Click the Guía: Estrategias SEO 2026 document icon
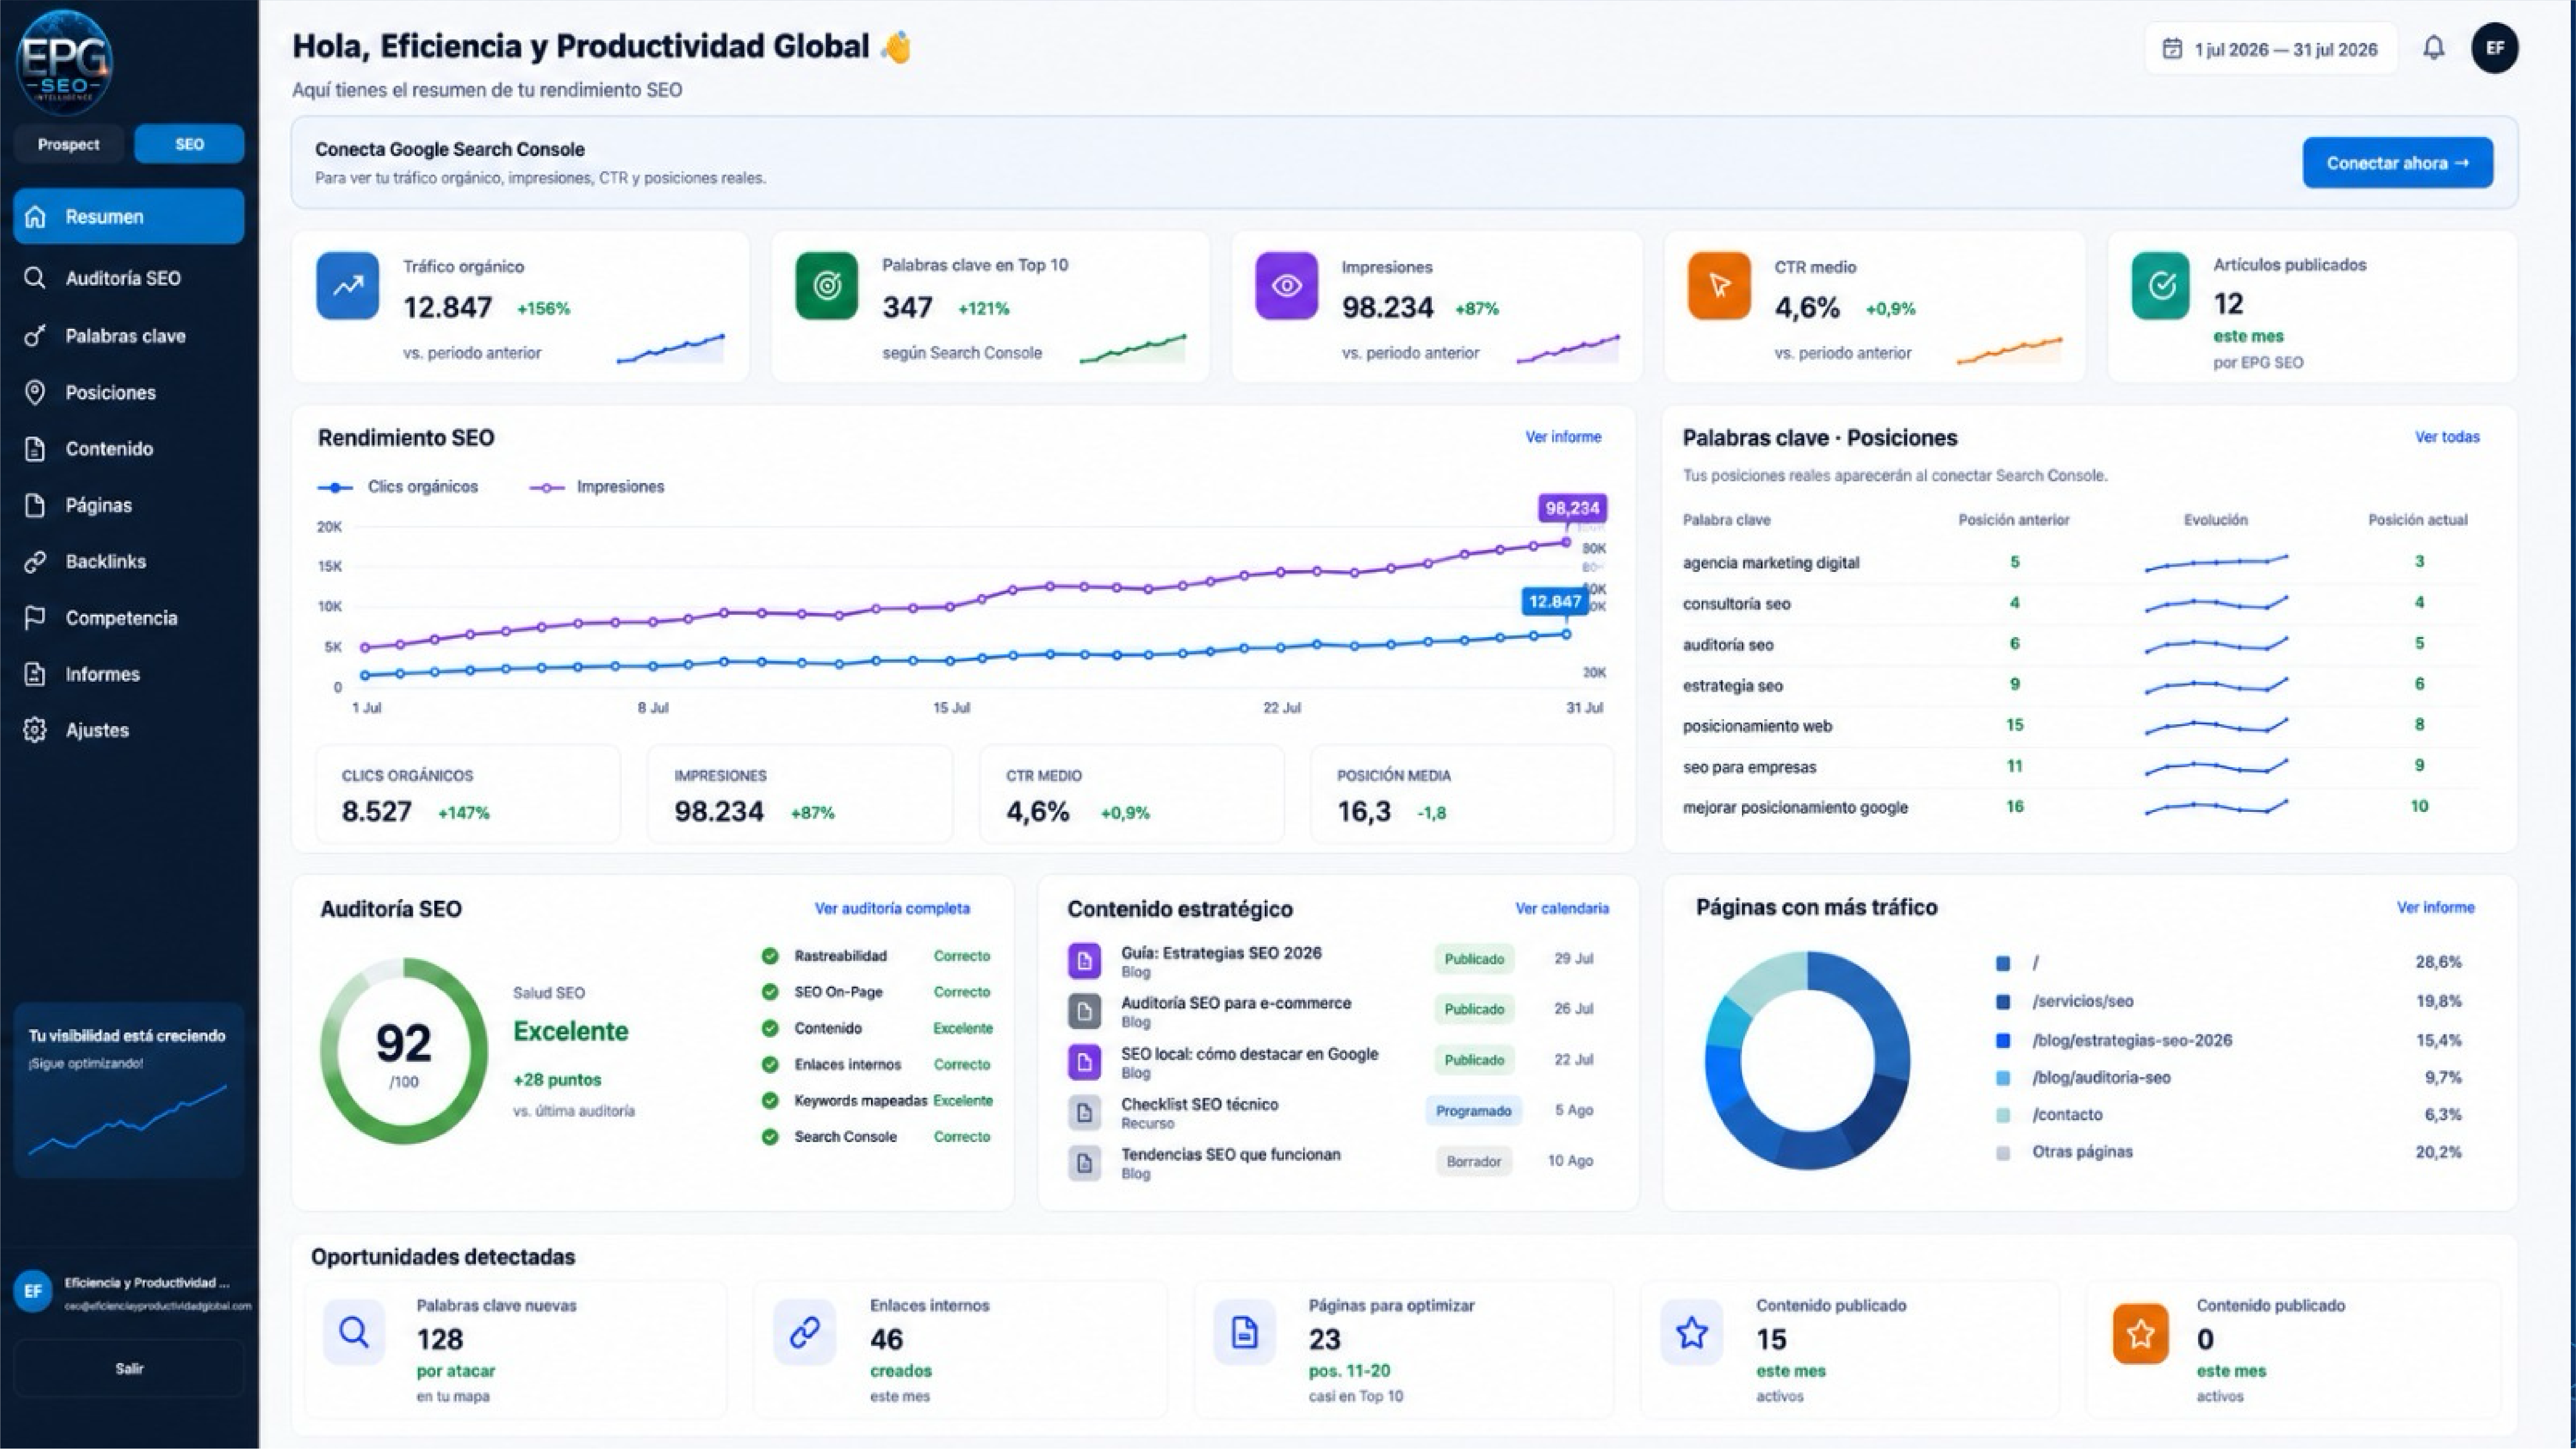 [1084, 961]
